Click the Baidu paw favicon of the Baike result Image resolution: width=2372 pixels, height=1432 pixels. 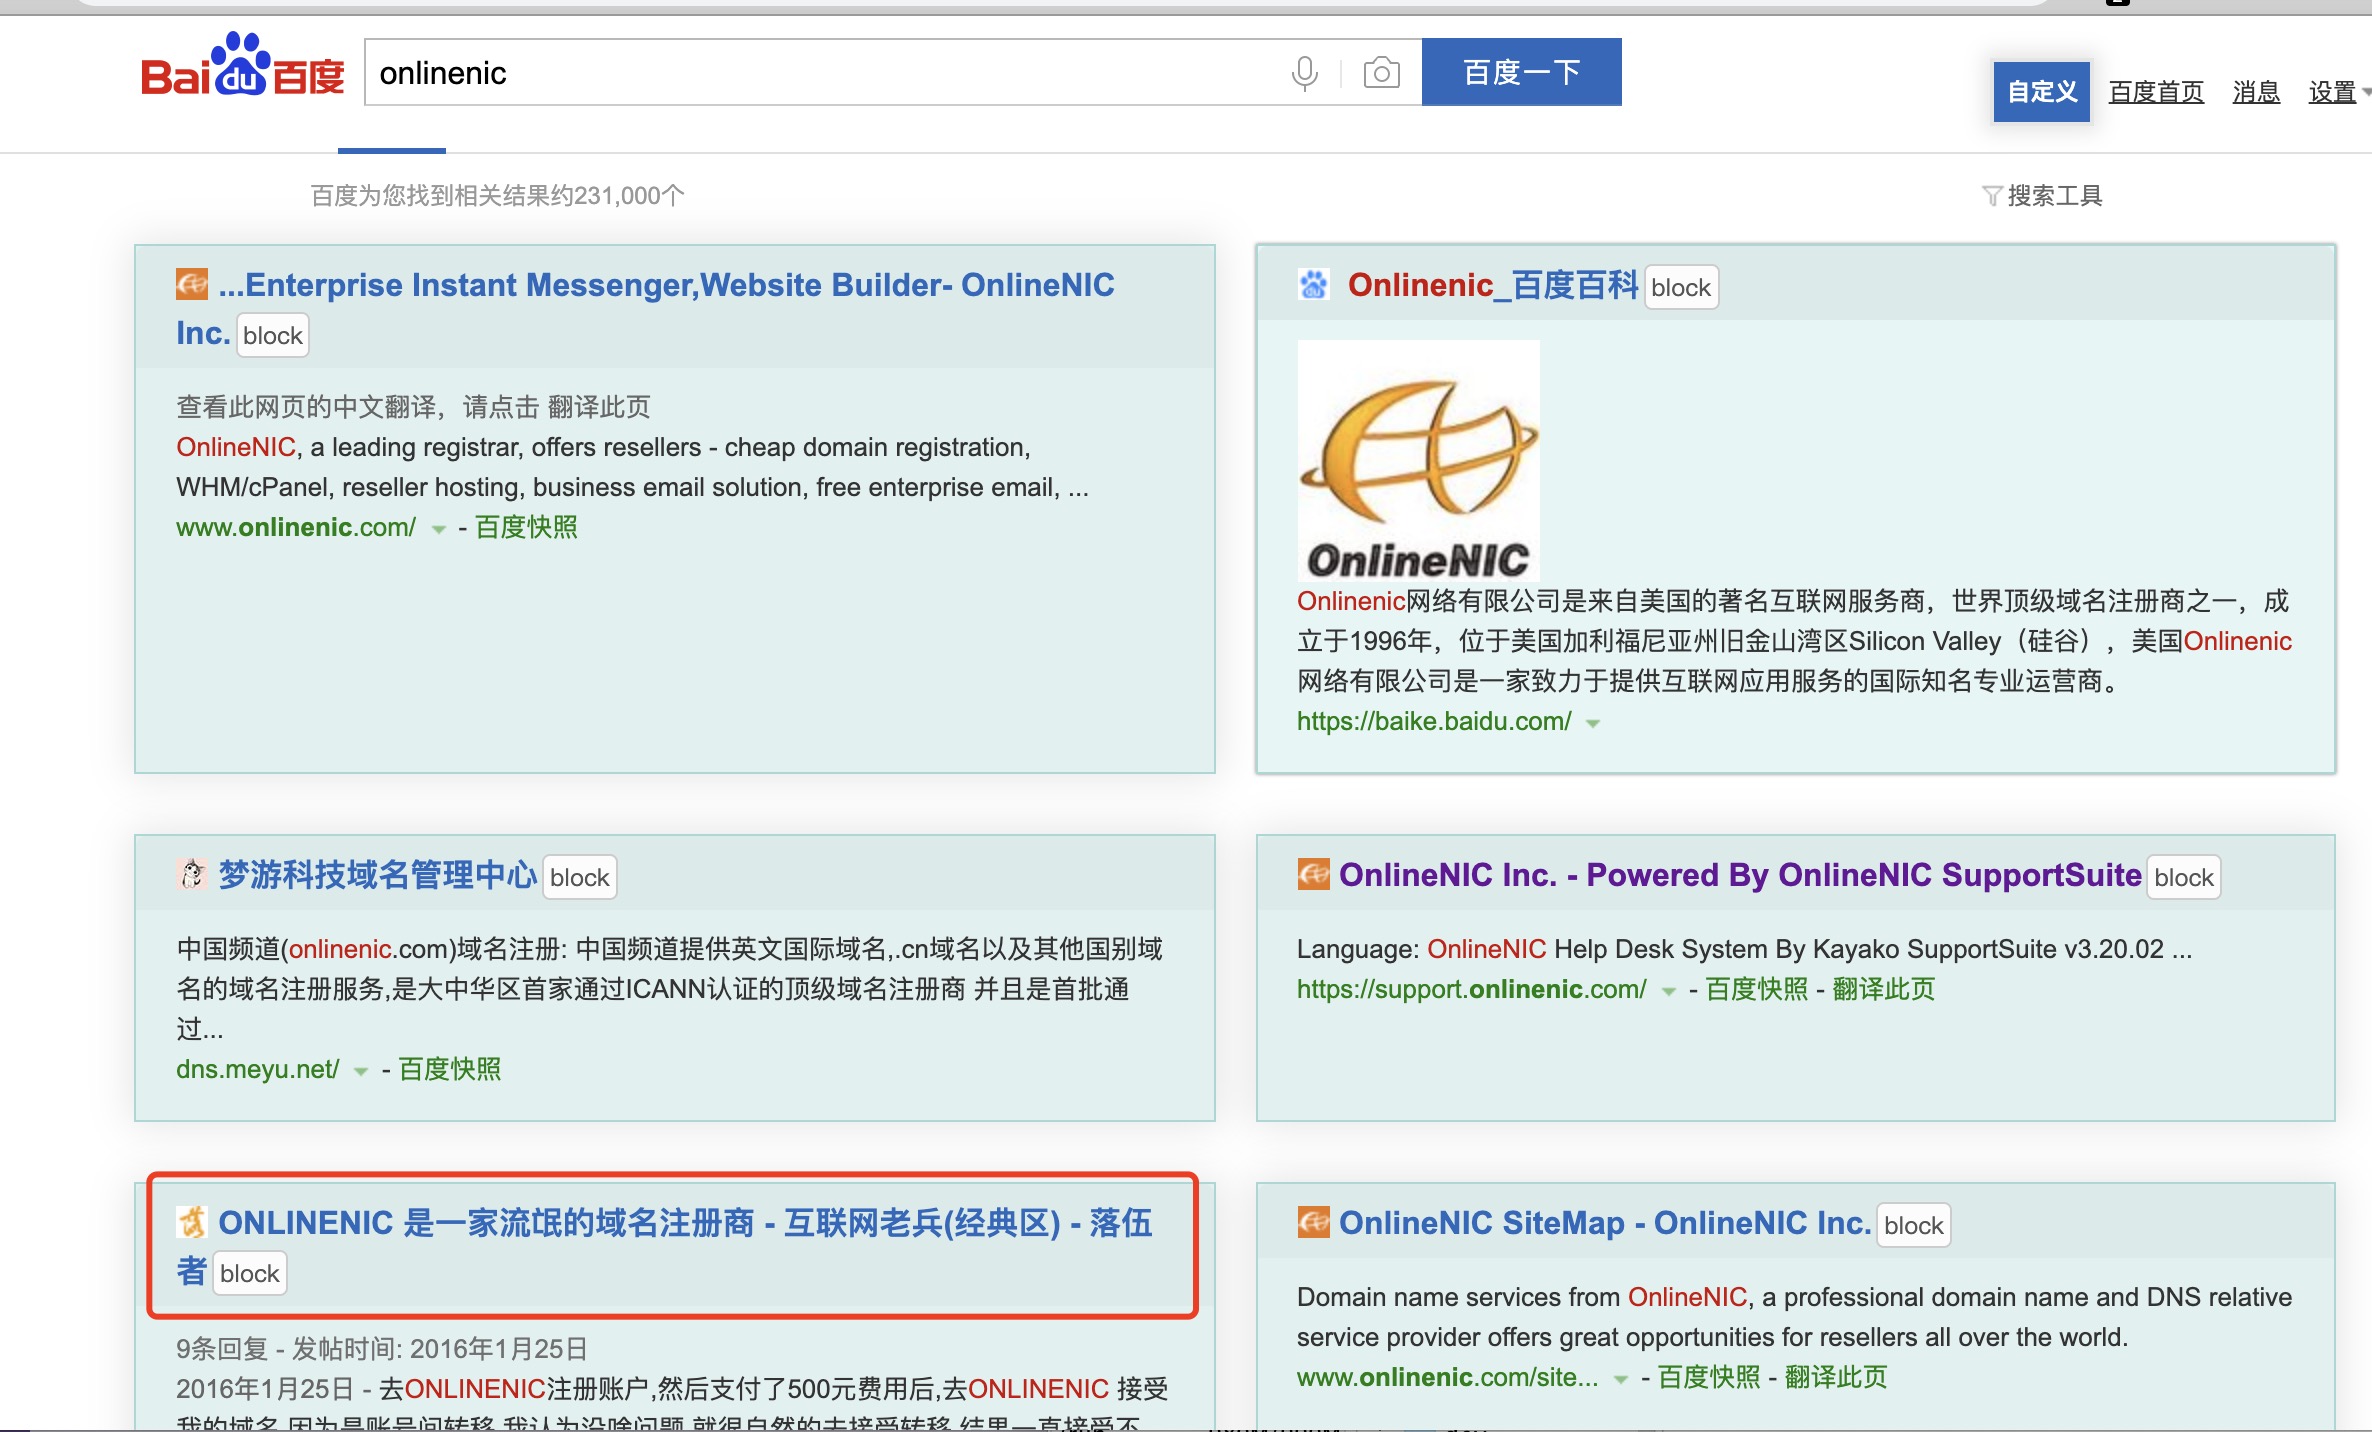[x=1313, y=285]
